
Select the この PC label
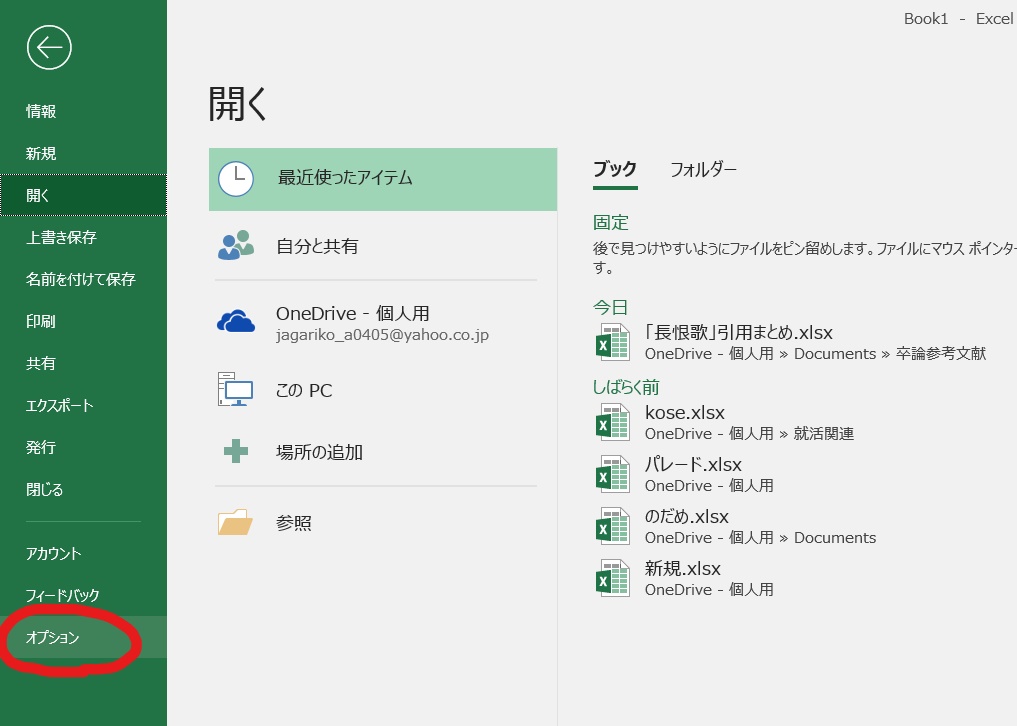[x=304, y=390]
